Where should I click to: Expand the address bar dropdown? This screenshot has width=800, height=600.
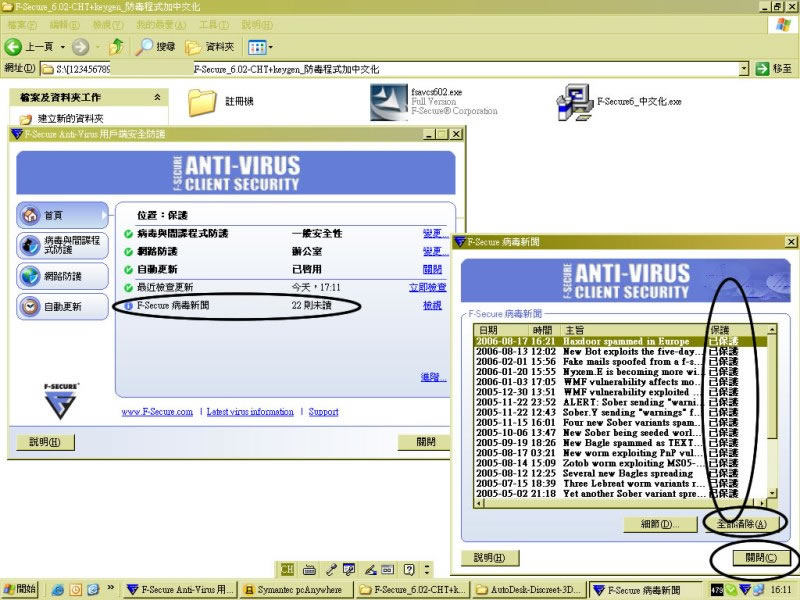pos(744,69)
